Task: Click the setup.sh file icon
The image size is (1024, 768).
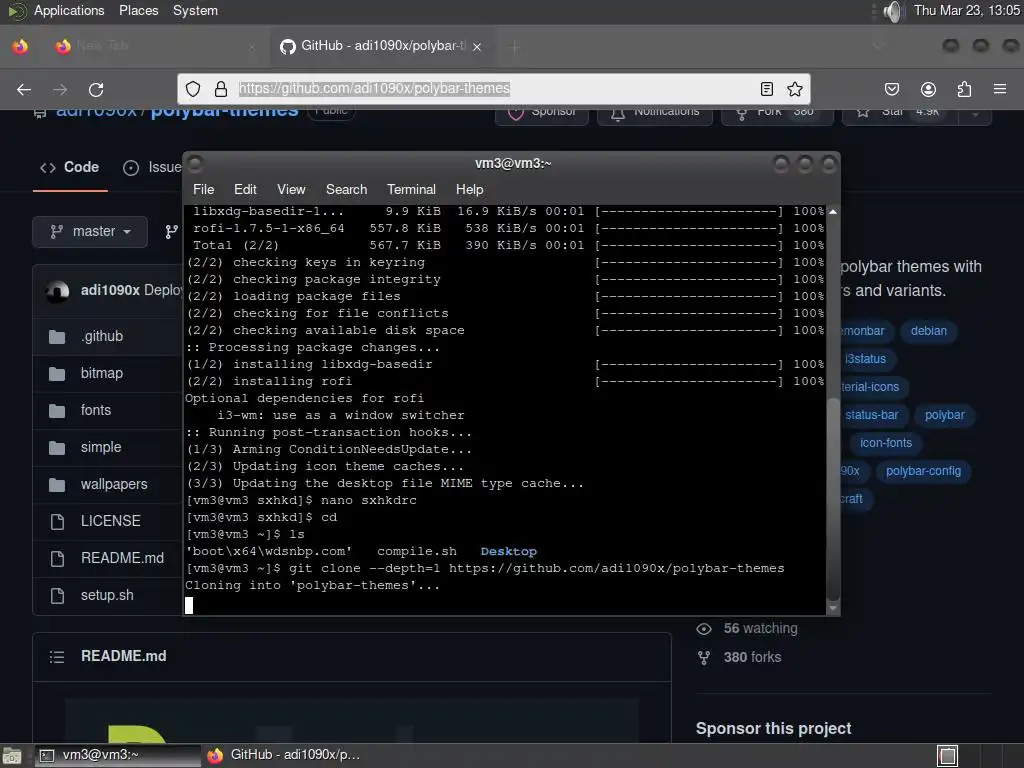Action: point(57,596)
